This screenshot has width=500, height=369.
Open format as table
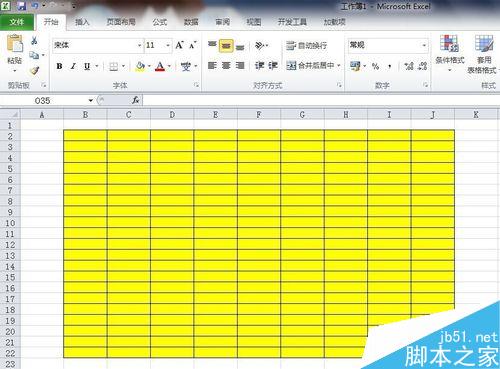pos(484,54)
